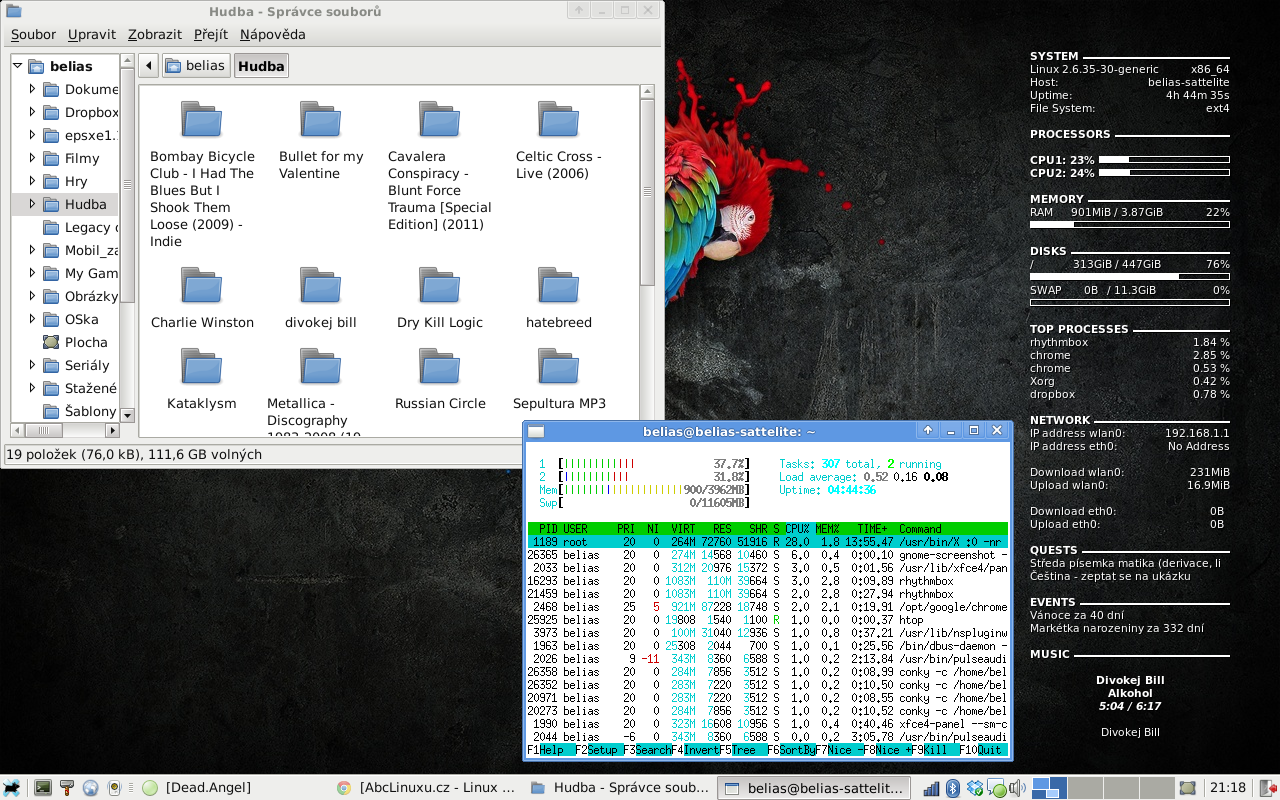Launch the hammer tool launcher in panel
The image size is (1280, 800).
pyautogui.click(x=67, y=788)
